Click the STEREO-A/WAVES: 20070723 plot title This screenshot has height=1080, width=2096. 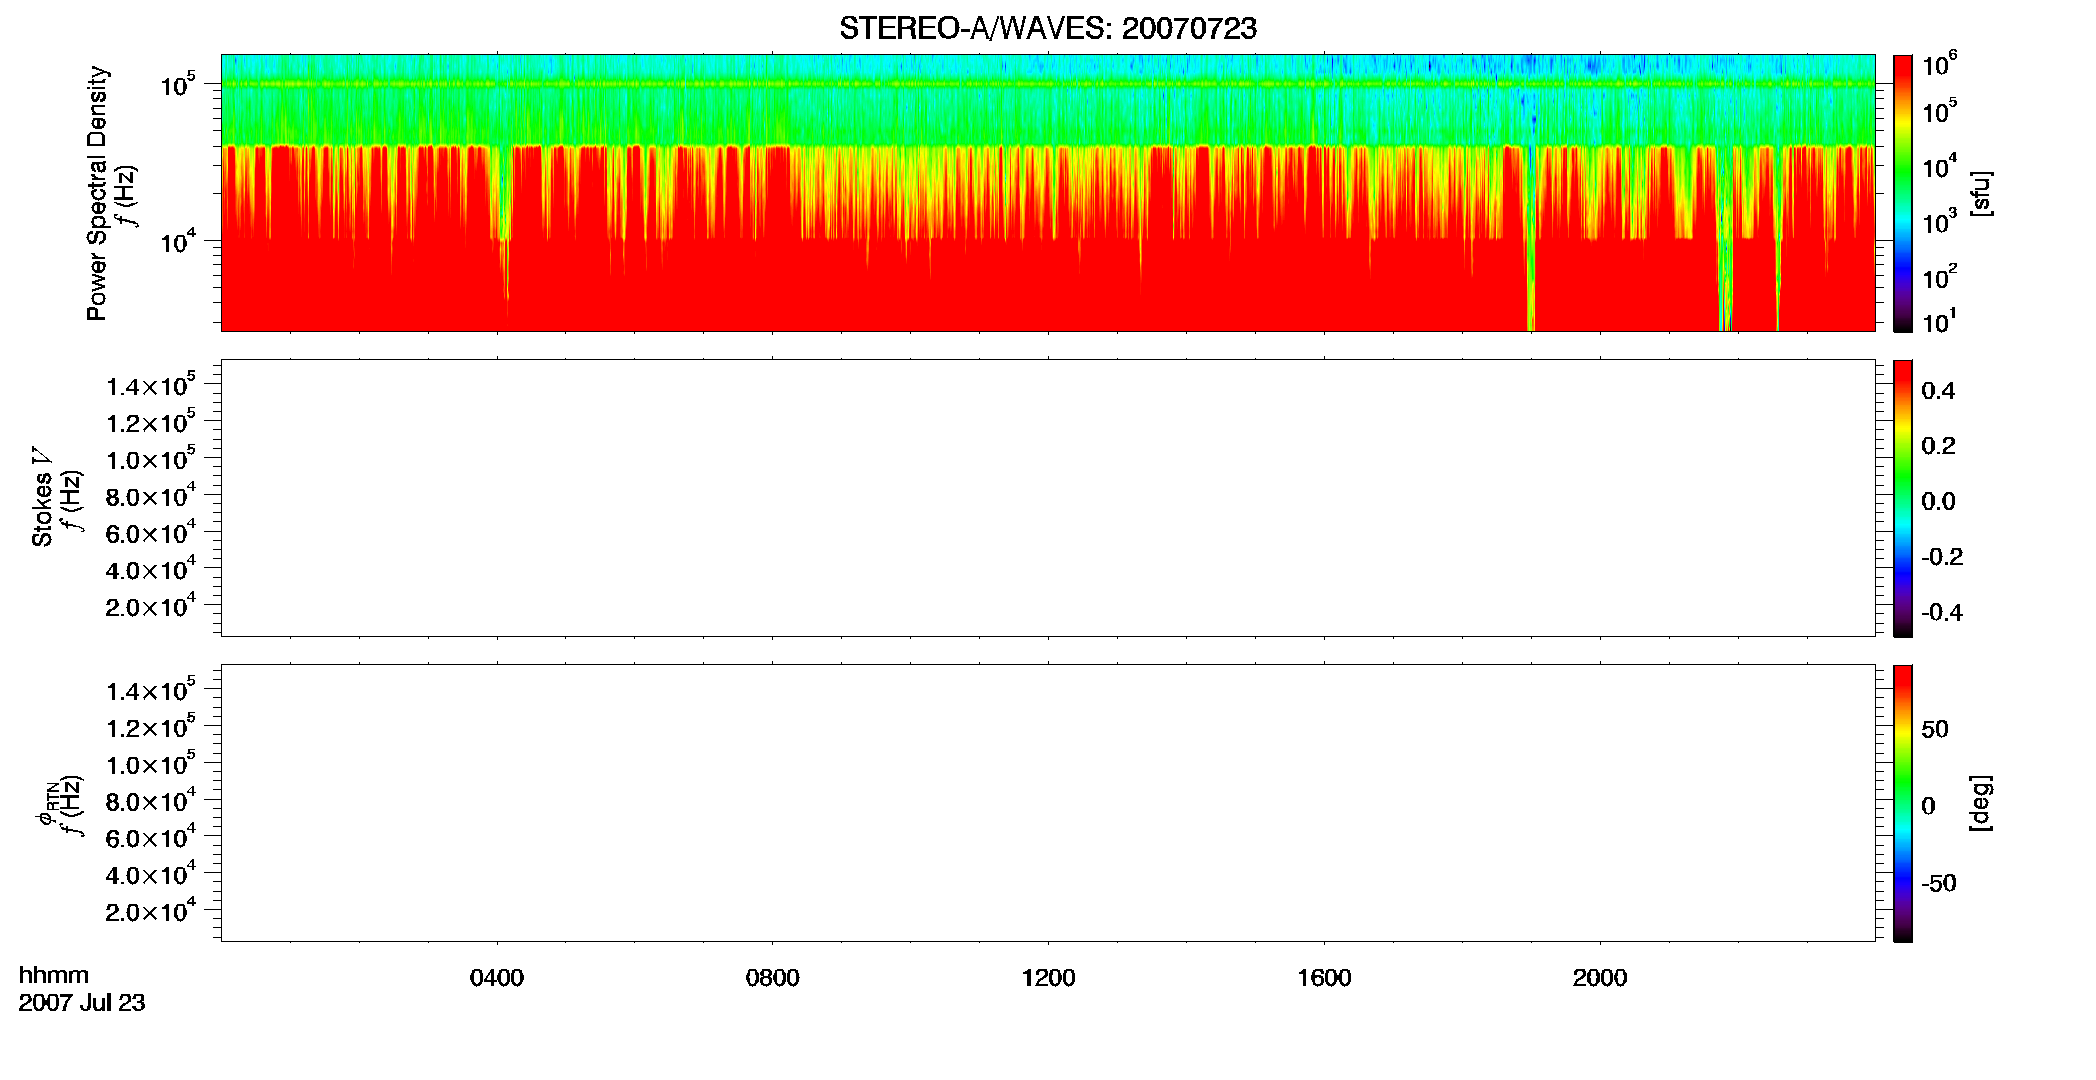pos(1048,28)
